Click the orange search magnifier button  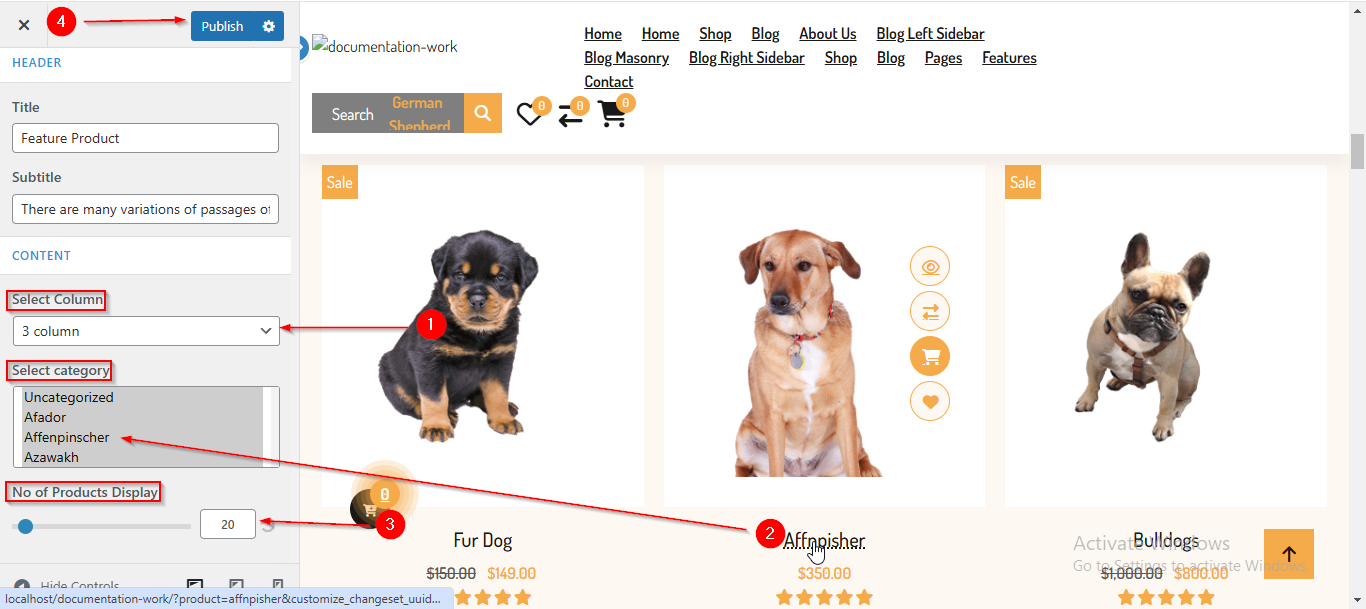pyautogui.click(x=483, y=113)
